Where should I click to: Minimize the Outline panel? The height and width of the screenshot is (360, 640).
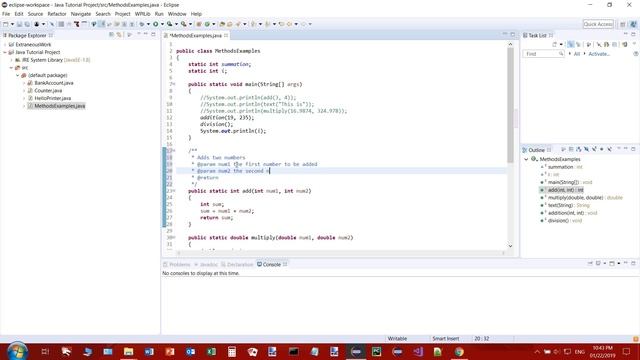tap(626, 149)
